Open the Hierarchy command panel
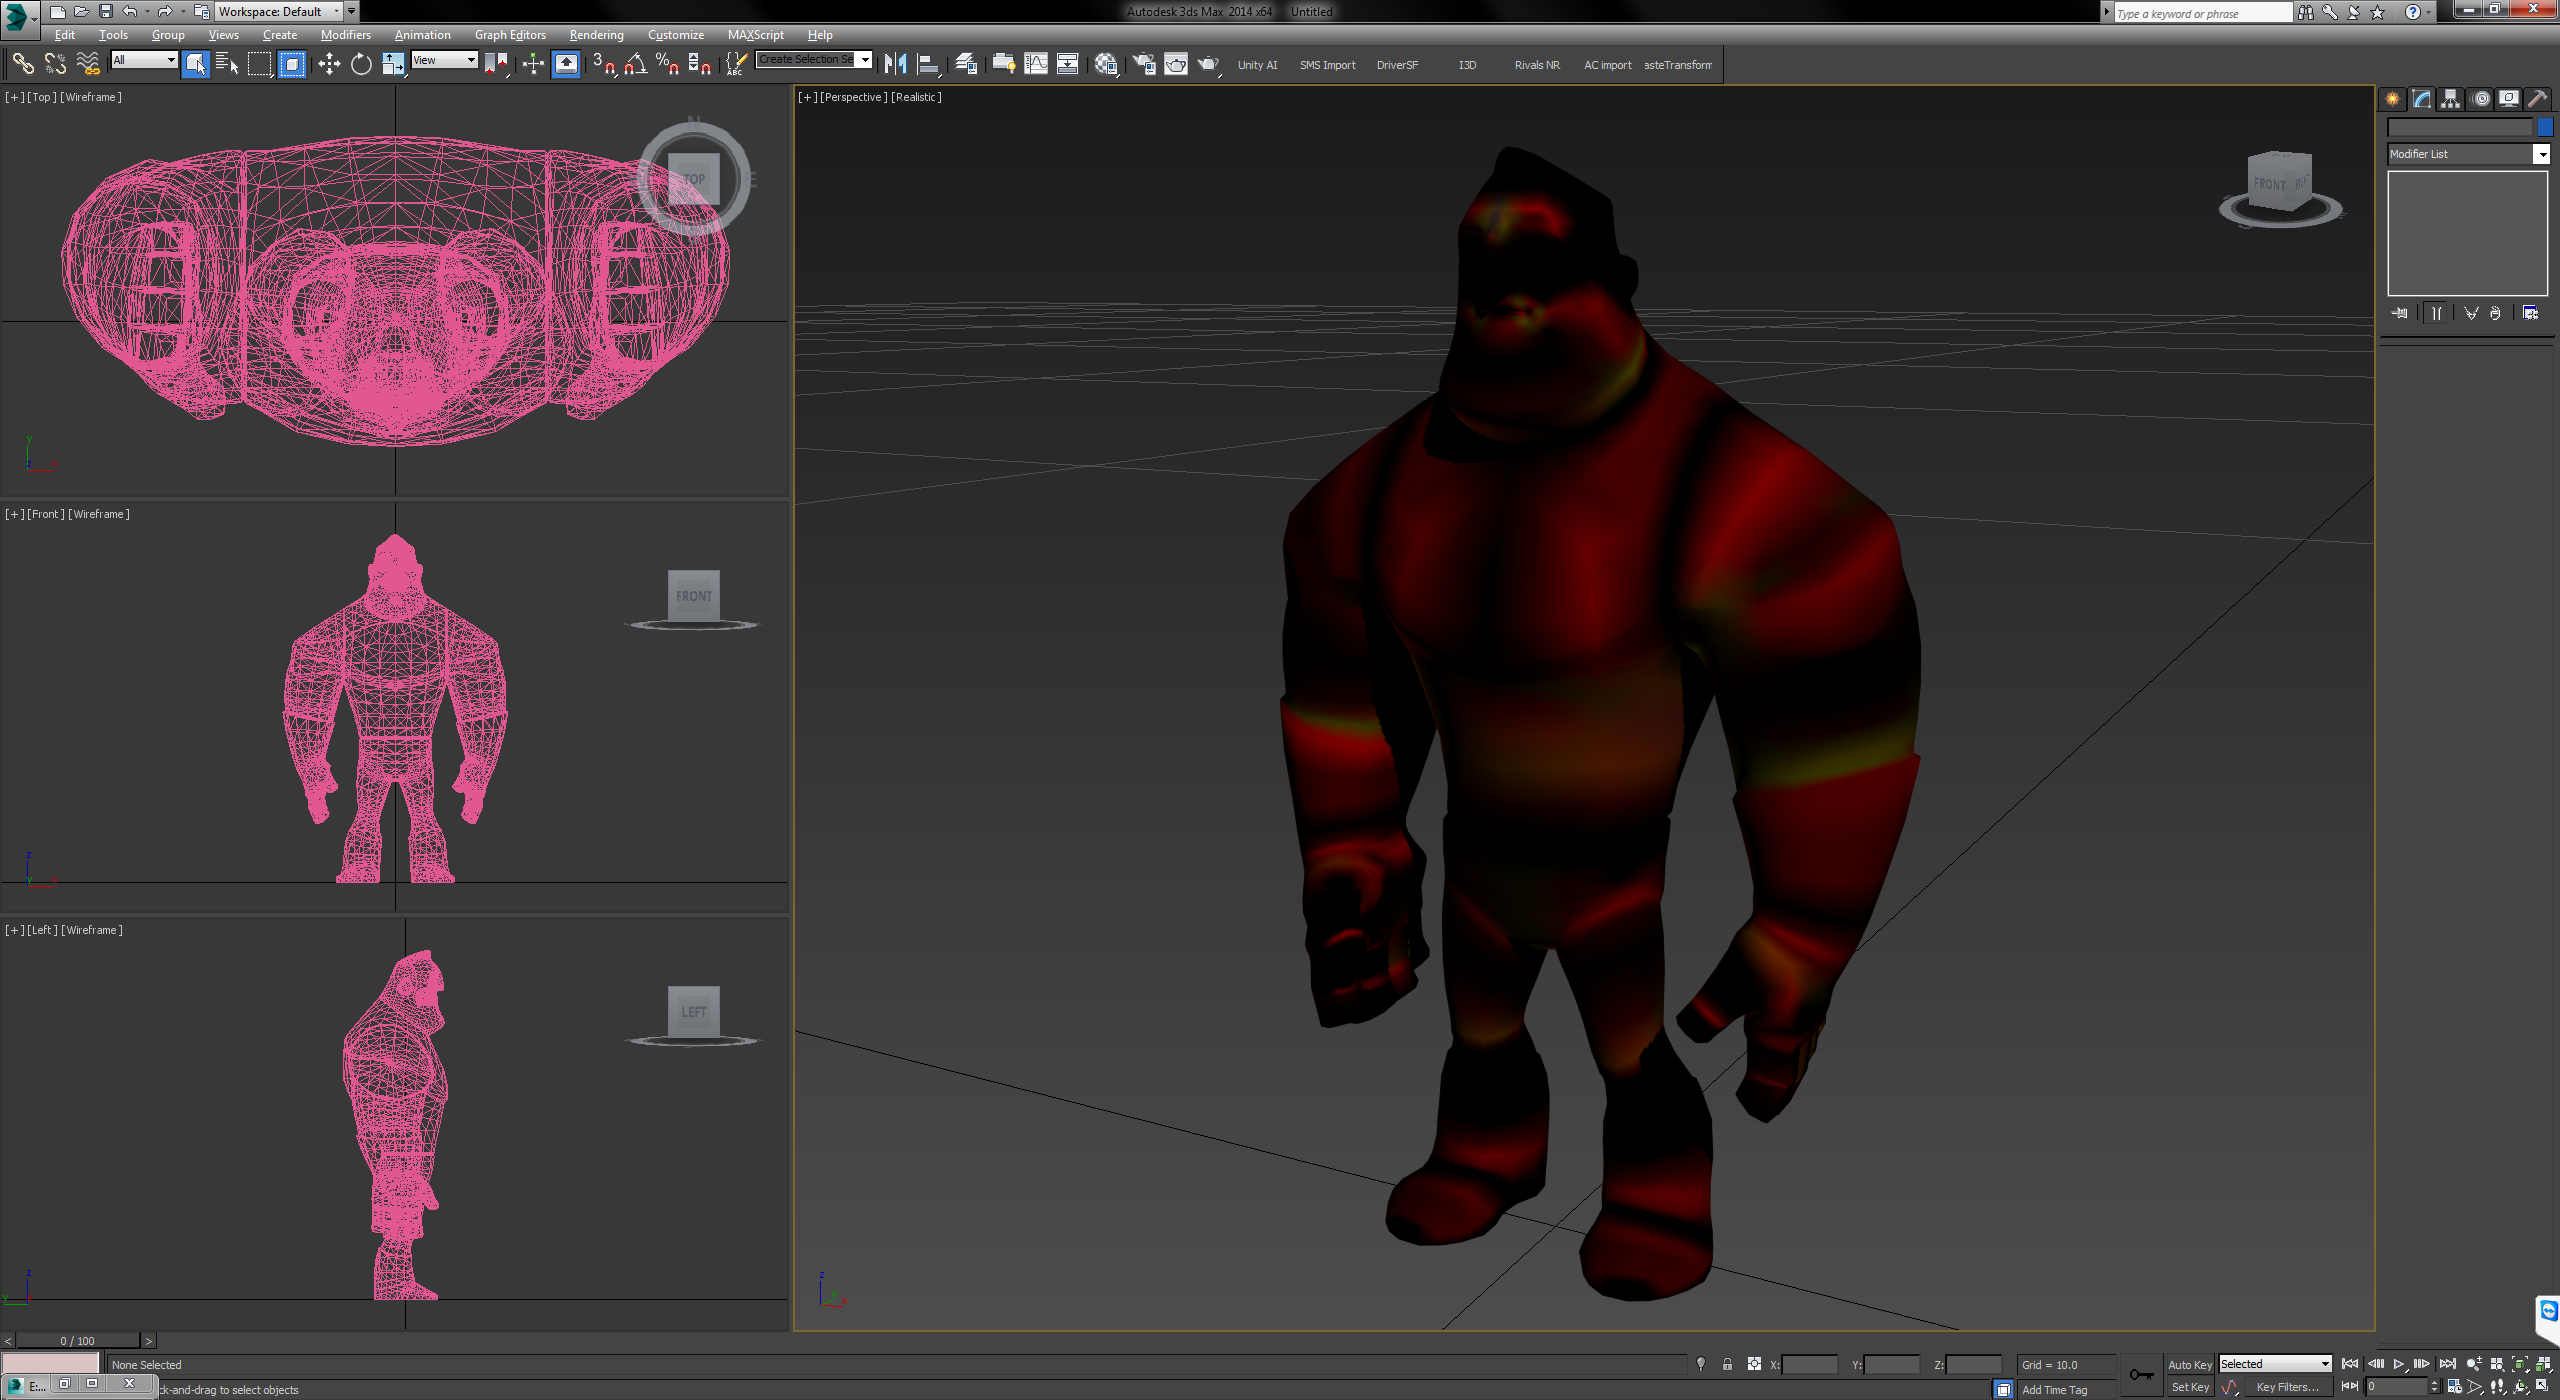Screen dimensions: 2560x1400 2450,98
